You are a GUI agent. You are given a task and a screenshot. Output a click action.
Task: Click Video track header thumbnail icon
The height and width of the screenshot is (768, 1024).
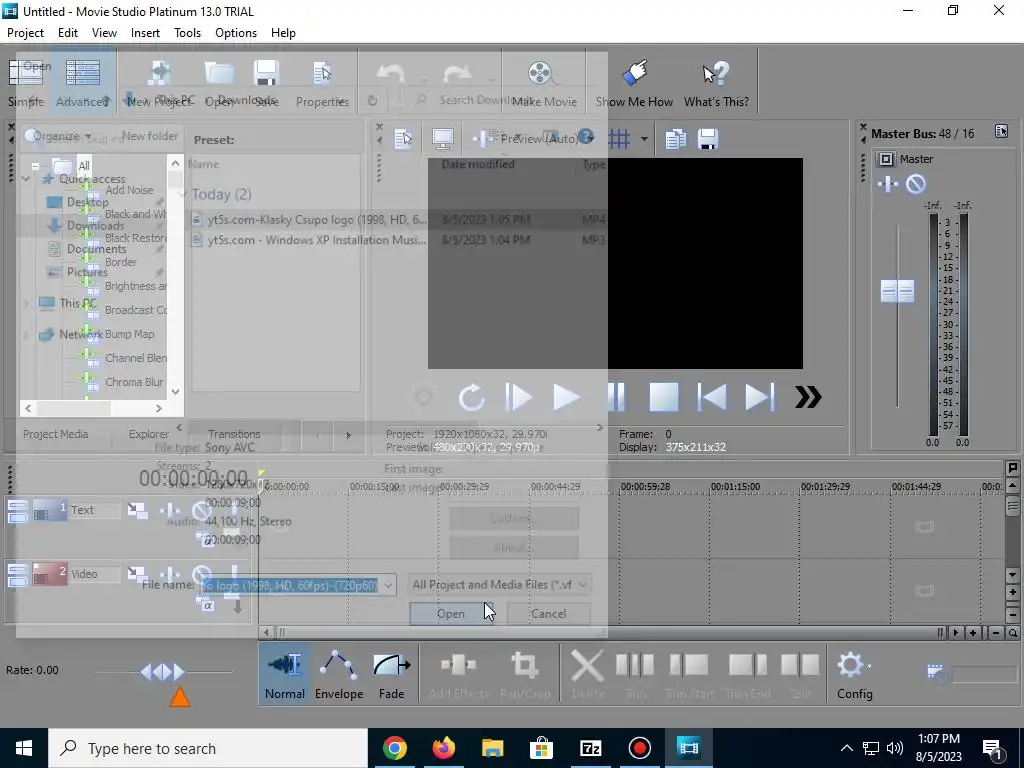tap(50, 575)
